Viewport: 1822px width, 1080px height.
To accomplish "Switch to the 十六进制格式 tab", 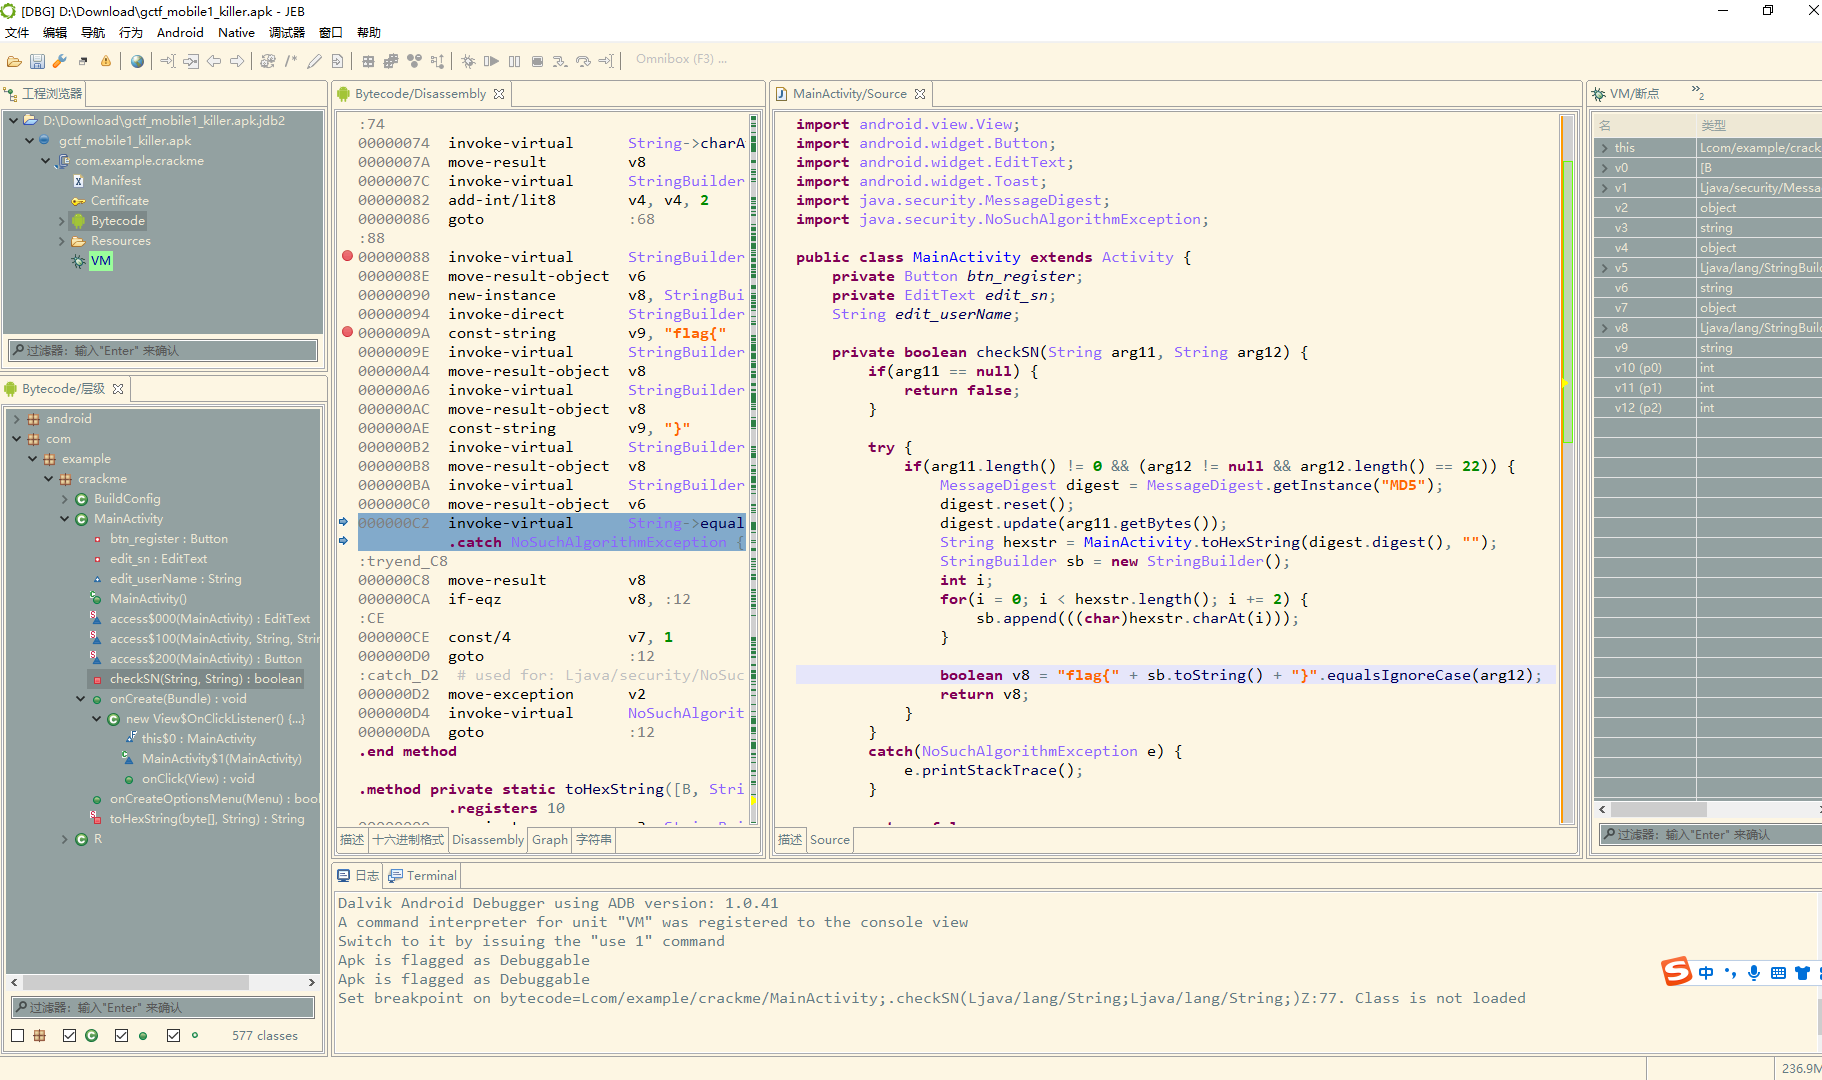I will tap(408, 840).
